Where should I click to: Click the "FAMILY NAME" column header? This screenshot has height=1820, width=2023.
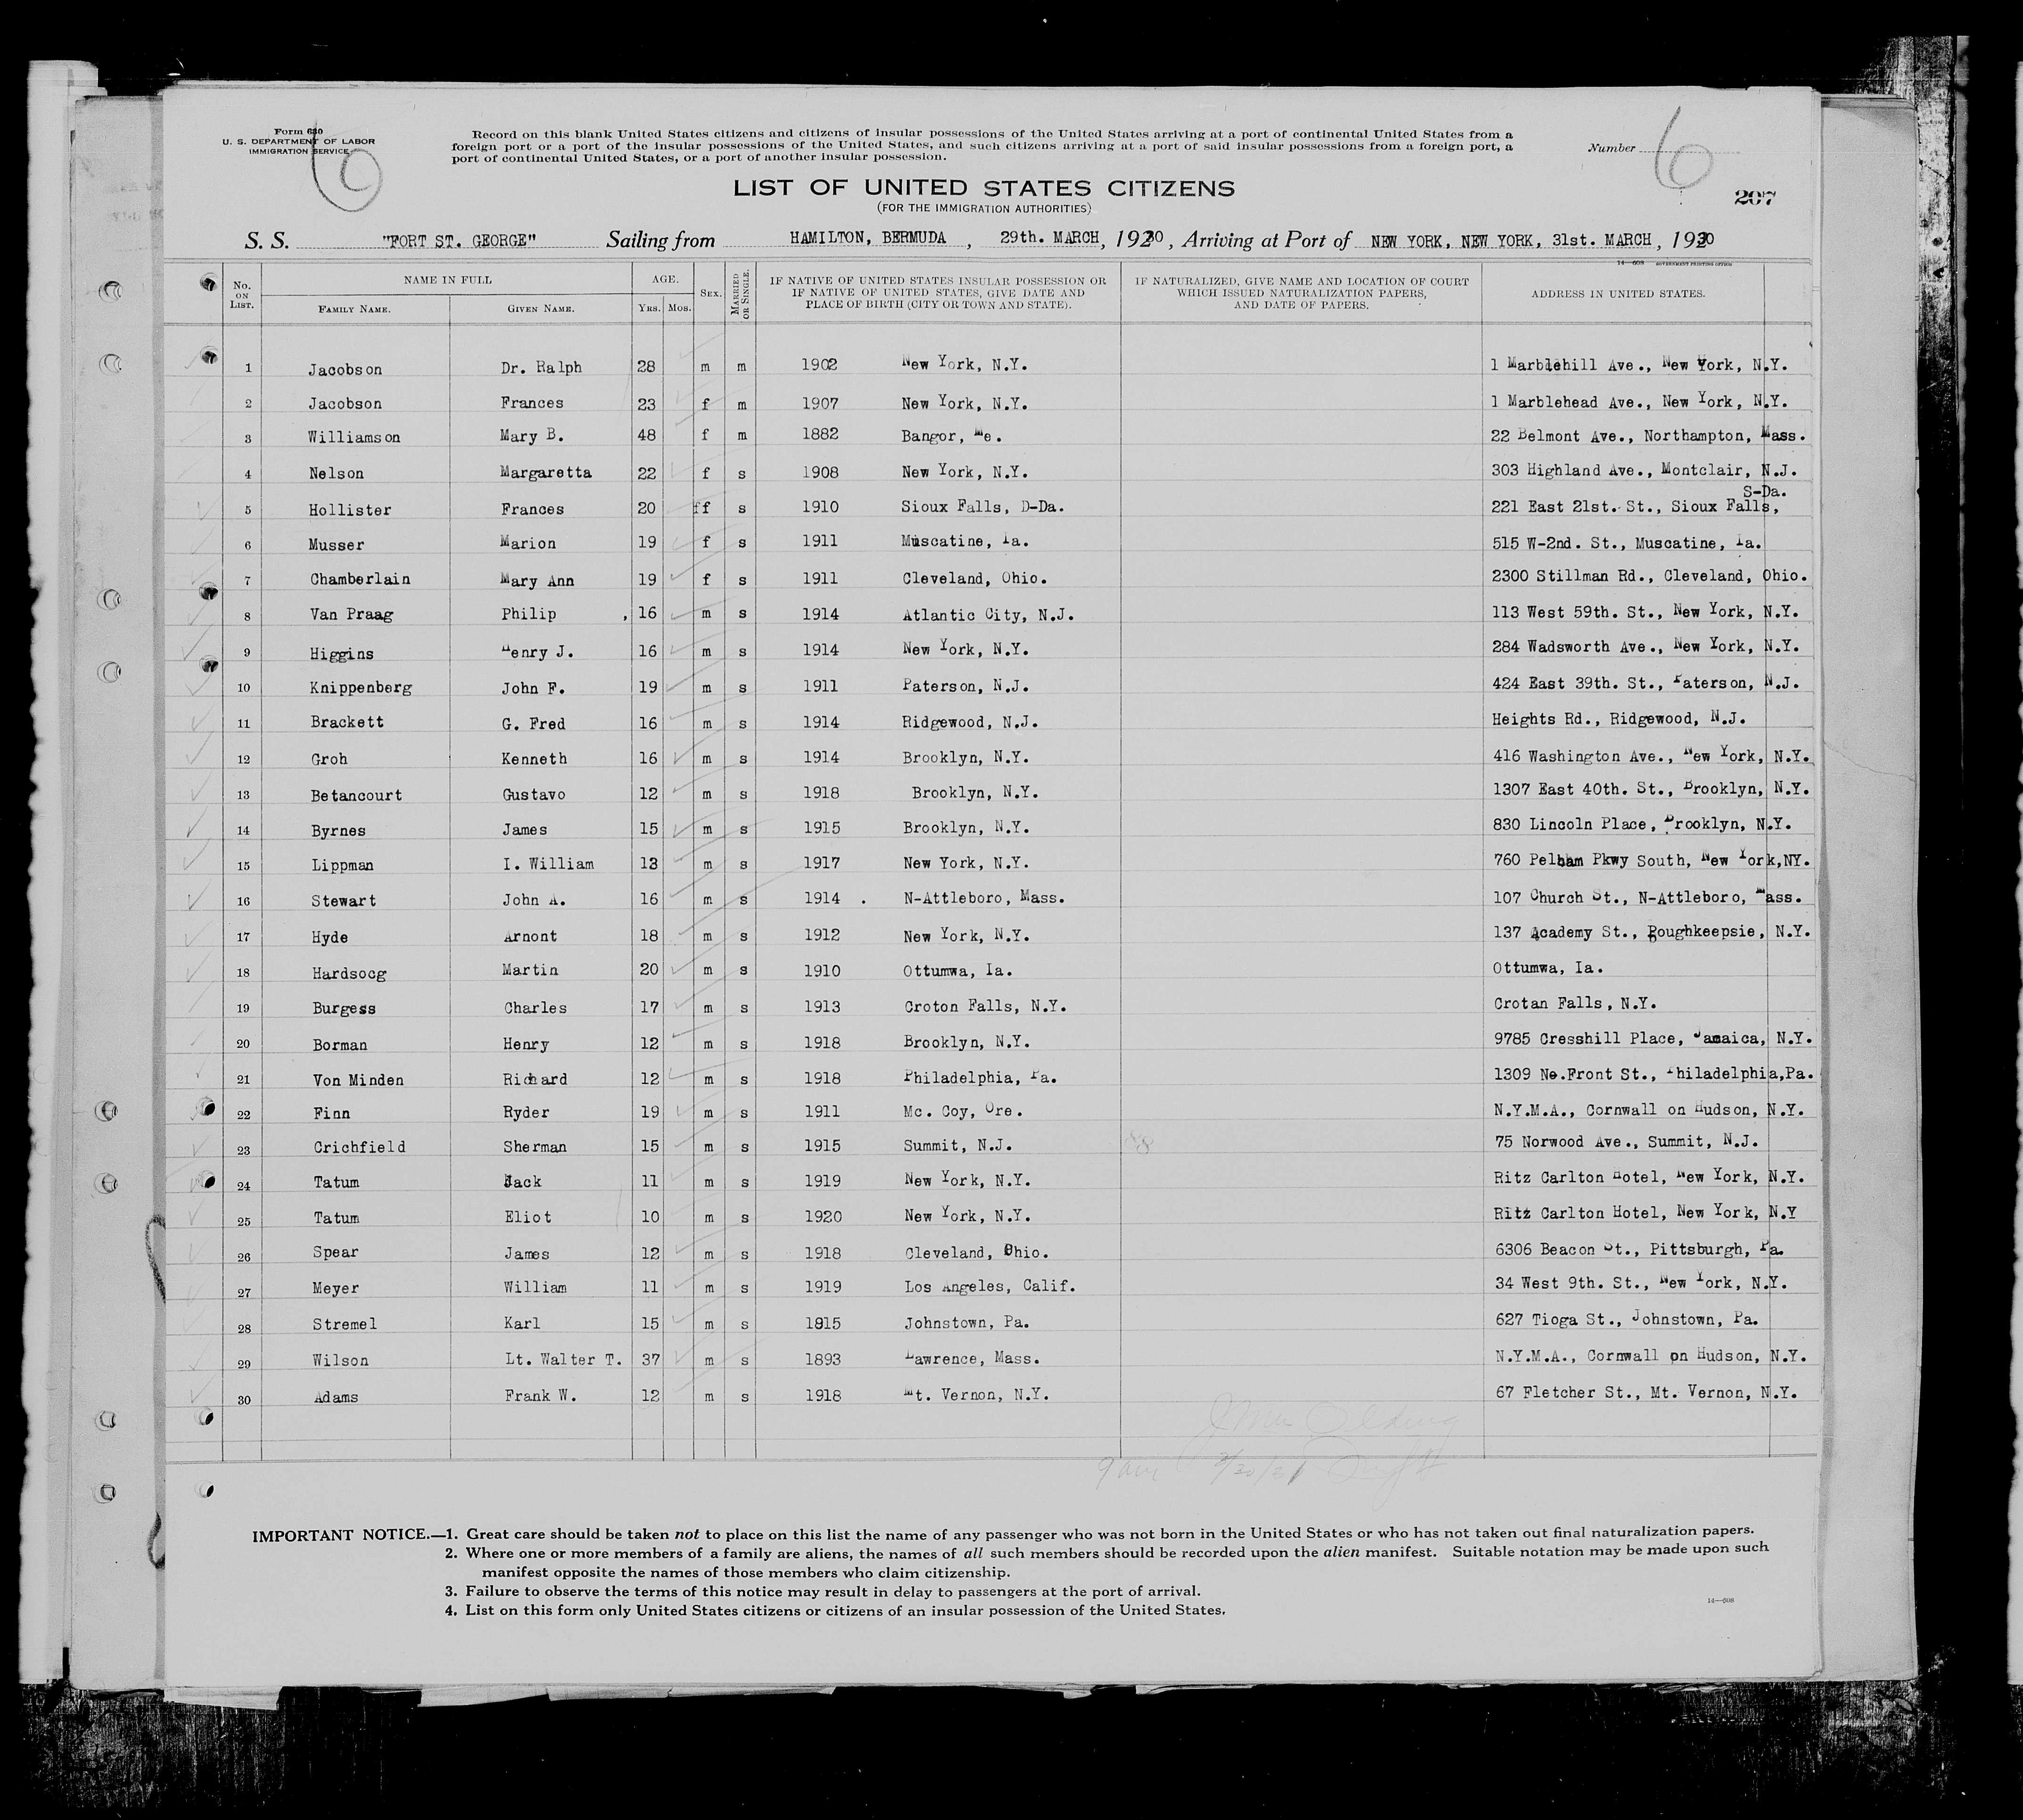click(x=354, y=310)
